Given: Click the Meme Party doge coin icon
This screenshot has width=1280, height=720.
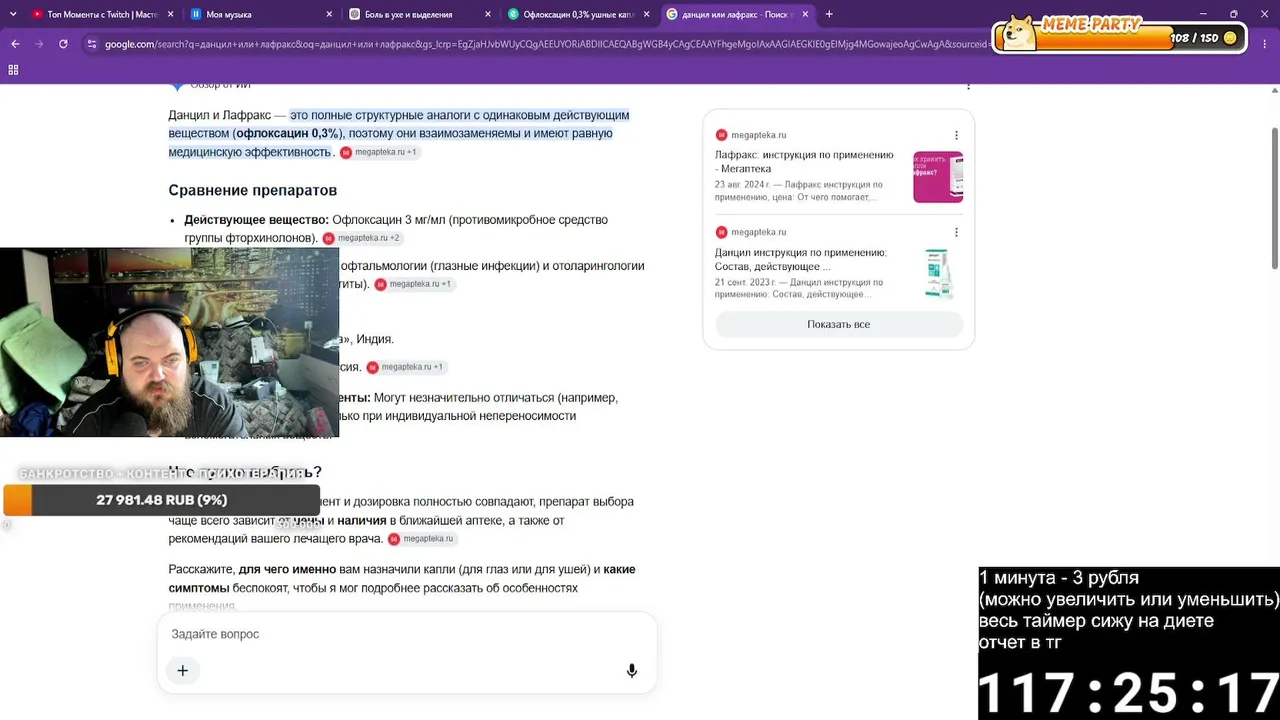Looking at the screenshot, I should [x=1018, y=34].
